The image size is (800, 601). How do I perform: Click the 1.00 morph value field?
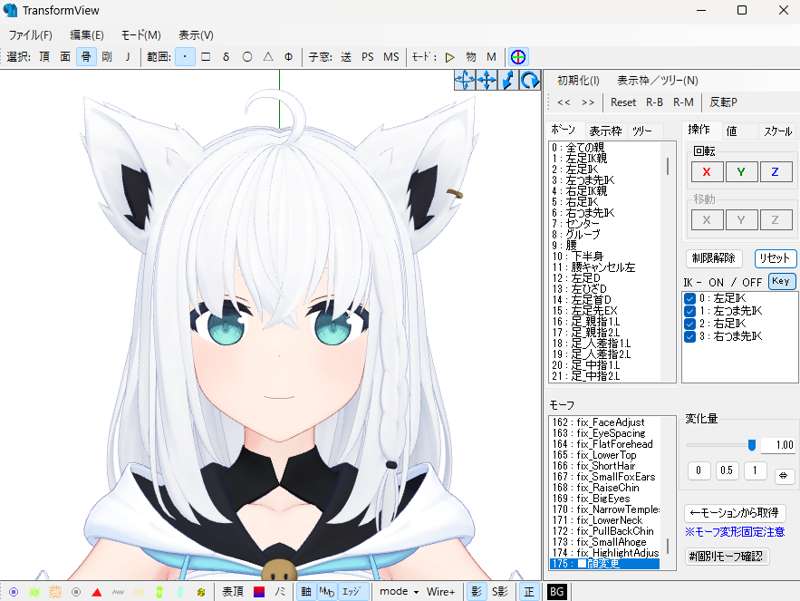tap(778, 445)
